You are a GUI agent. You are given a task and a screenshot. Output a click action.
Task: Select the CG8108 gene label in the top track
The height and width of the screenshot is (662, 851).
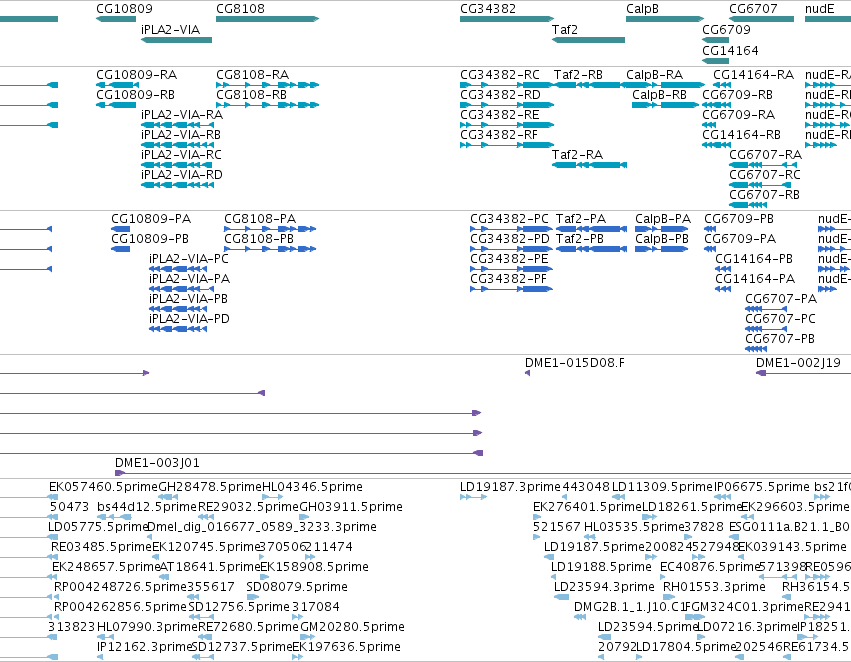coord(240,9)
